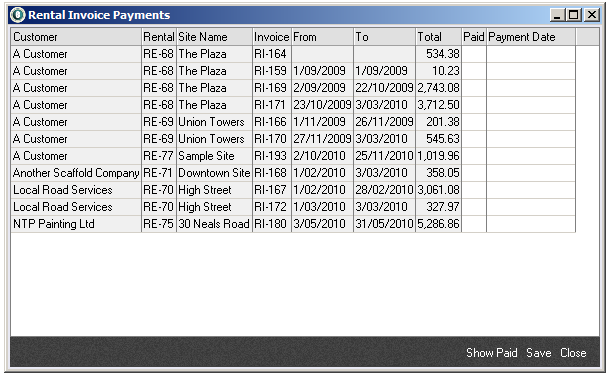Sort by the Customer column header

pos(76,37)
